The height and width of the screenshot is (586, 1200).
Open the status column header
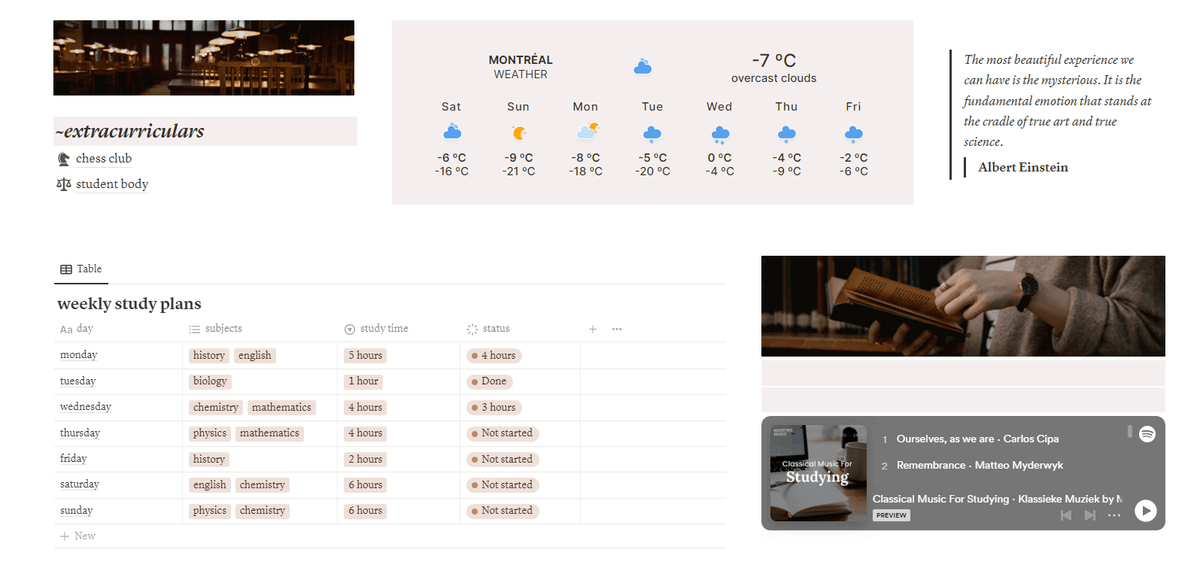pos(496,329)
